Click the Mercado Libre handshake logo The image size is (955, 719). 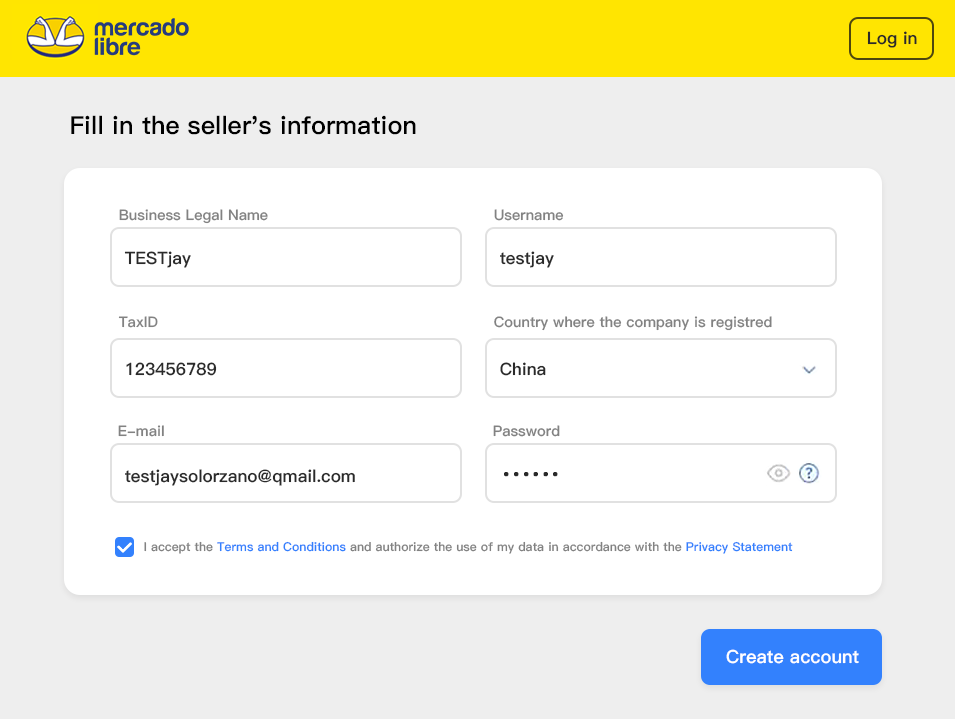coord(55,38)
